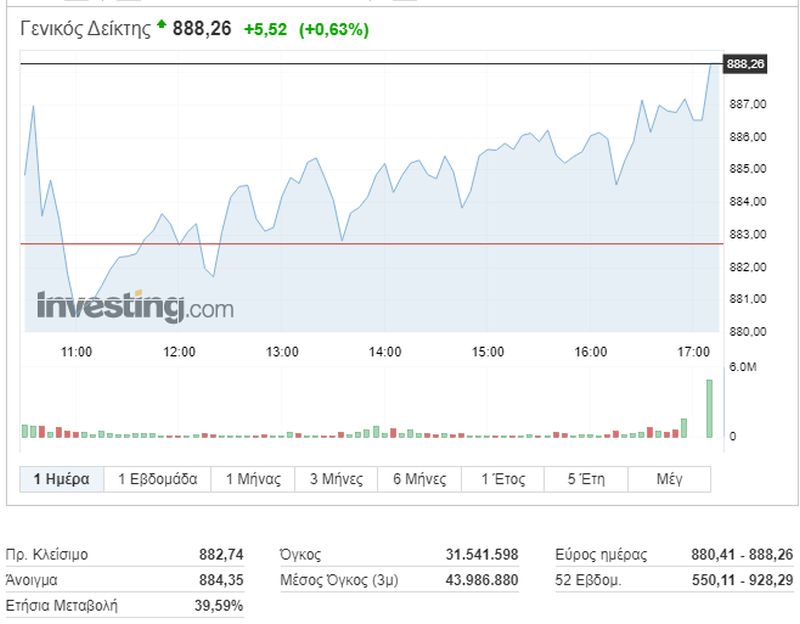Click the 52-week range 550,11 - 928,29
Screen dimensions: 800x624
(x=742, y=580)
